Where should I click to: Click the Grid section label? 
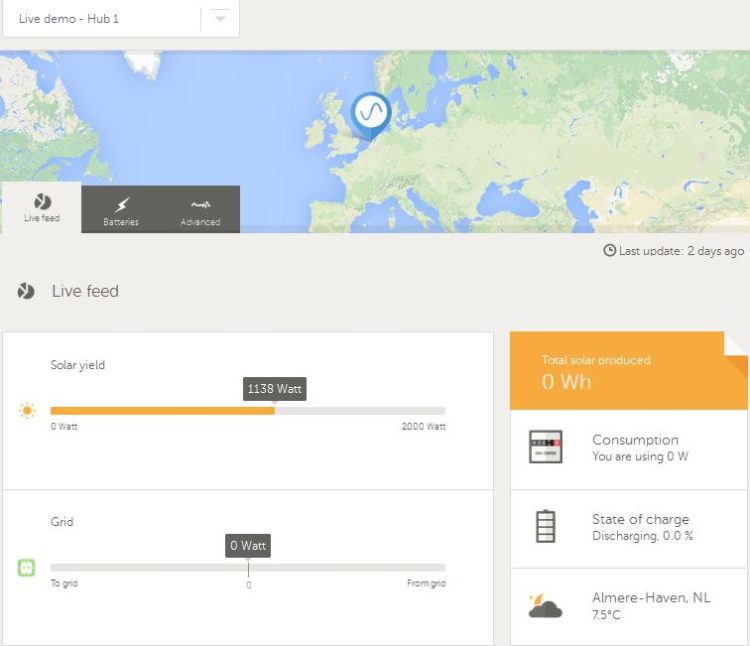pyautogui.click(x=62, y=522)
